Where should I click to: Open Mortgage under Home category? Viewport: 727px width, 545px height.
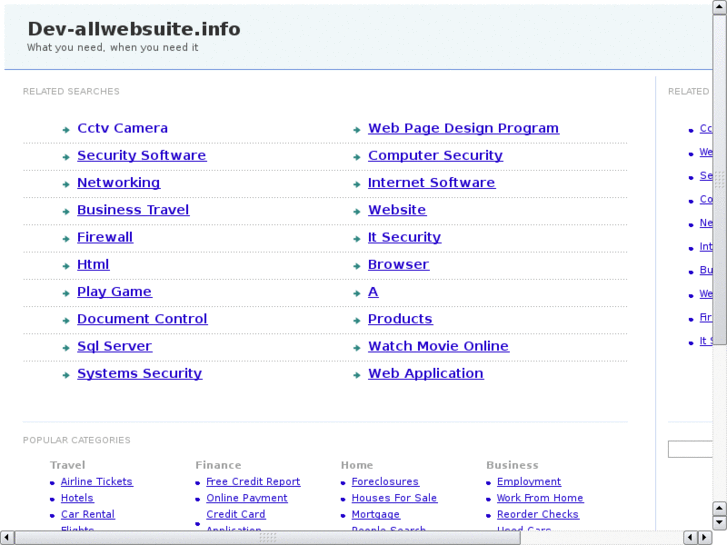pos(376,514)
